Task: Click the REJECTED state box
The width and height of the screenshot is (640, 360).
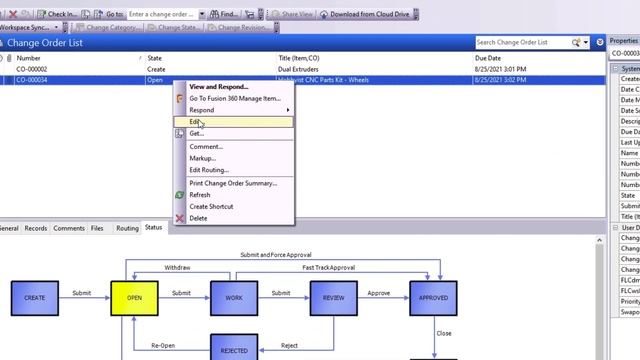Action: (234, 347)
